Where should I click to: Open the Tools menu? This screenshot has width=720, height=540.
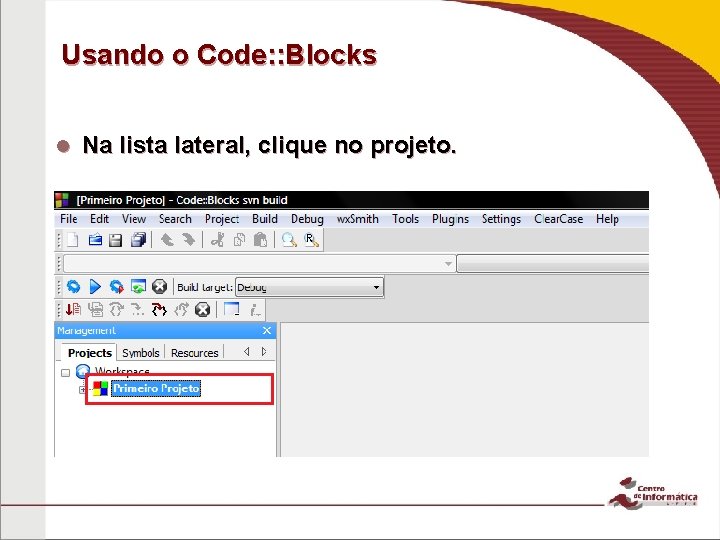pyautogui.click(x=405, y=219)
